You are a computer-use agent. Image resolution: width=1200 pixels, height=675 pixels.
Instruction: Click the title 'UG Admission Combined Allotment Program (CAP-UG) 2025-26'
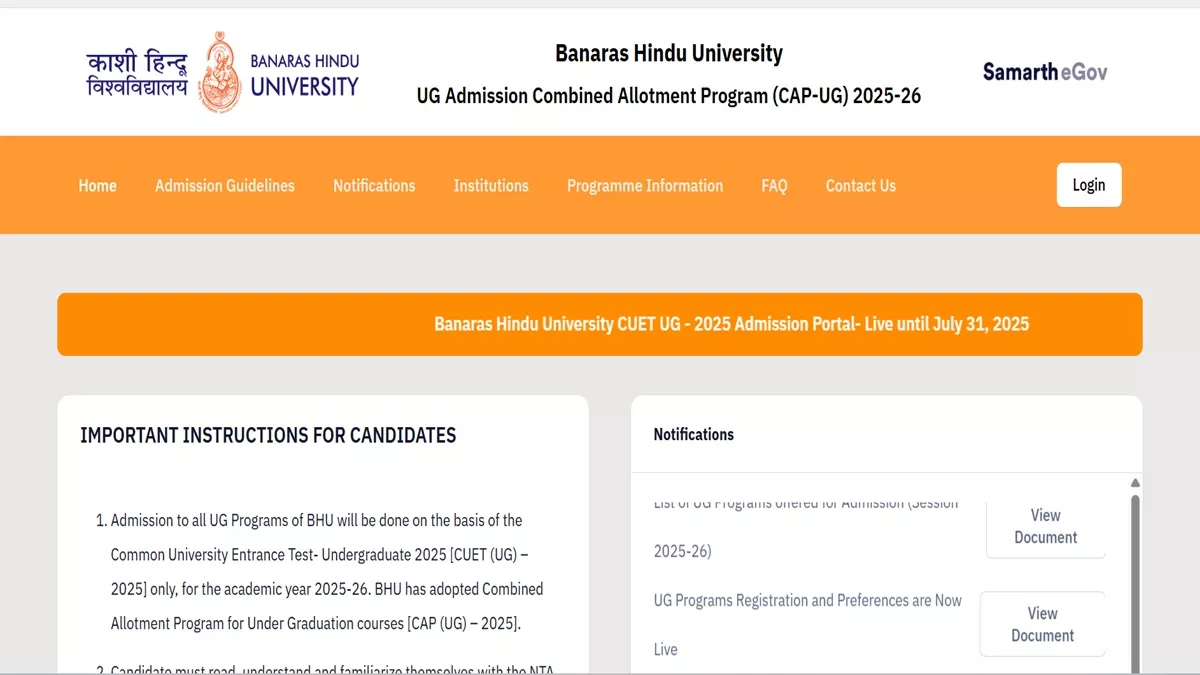click(x=669, y=96)
